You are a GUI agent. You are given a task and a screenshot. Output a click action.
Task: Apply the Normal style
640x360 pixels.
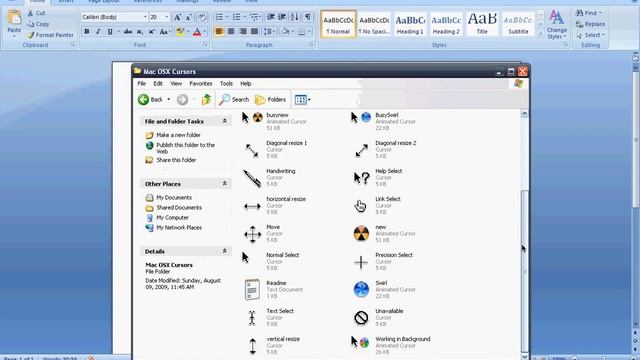pos(338,24)
